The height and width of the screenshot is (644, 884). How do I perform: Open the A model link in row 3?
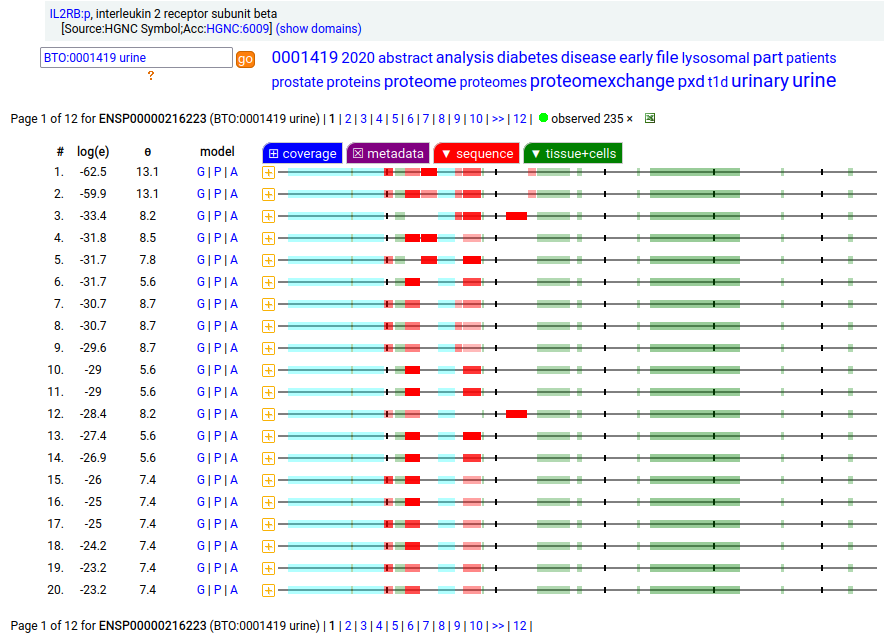click(x=234, y=216)
